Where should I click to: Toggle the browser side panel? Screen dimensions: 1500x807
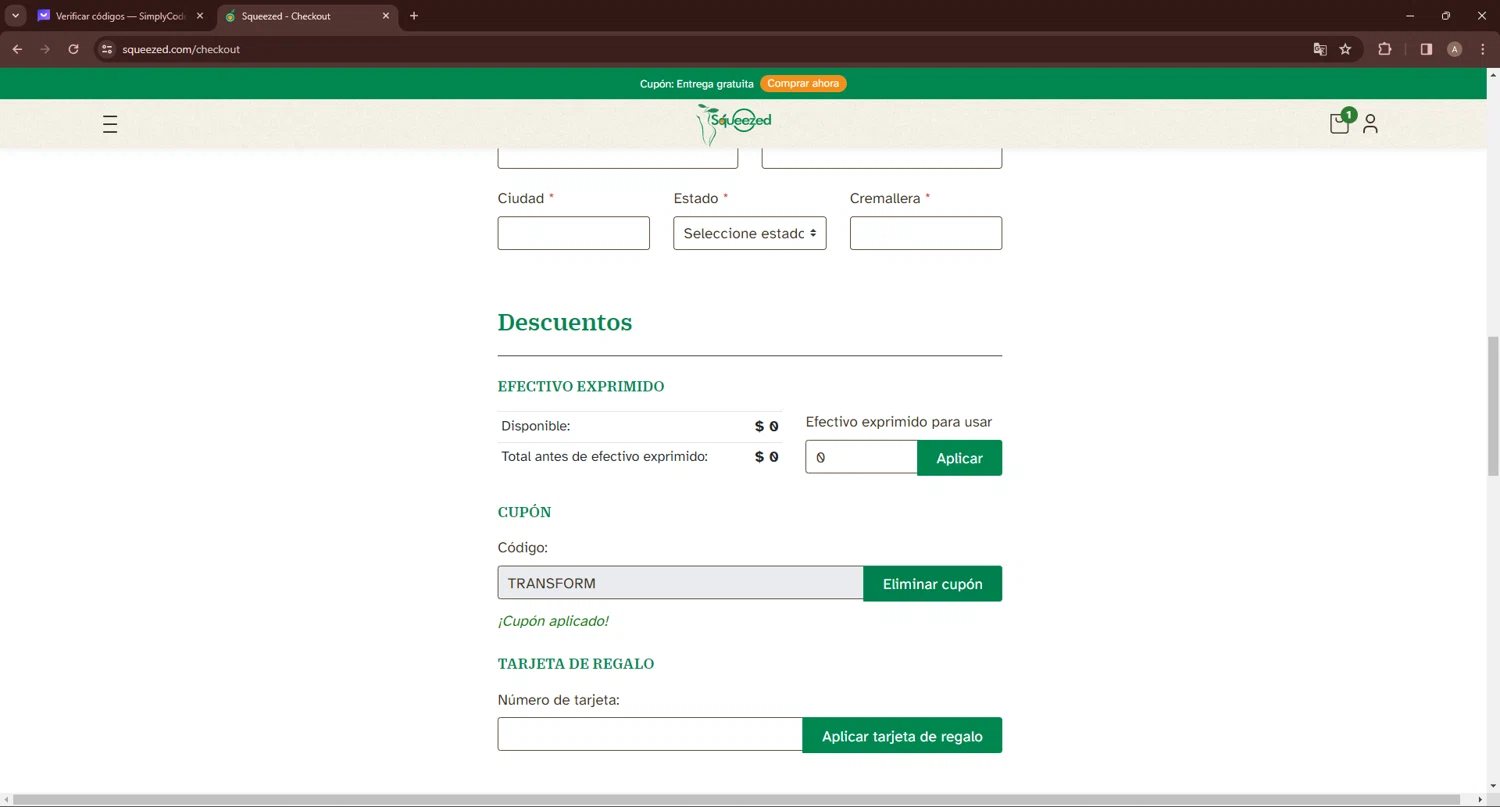(x=1426, y=49)
